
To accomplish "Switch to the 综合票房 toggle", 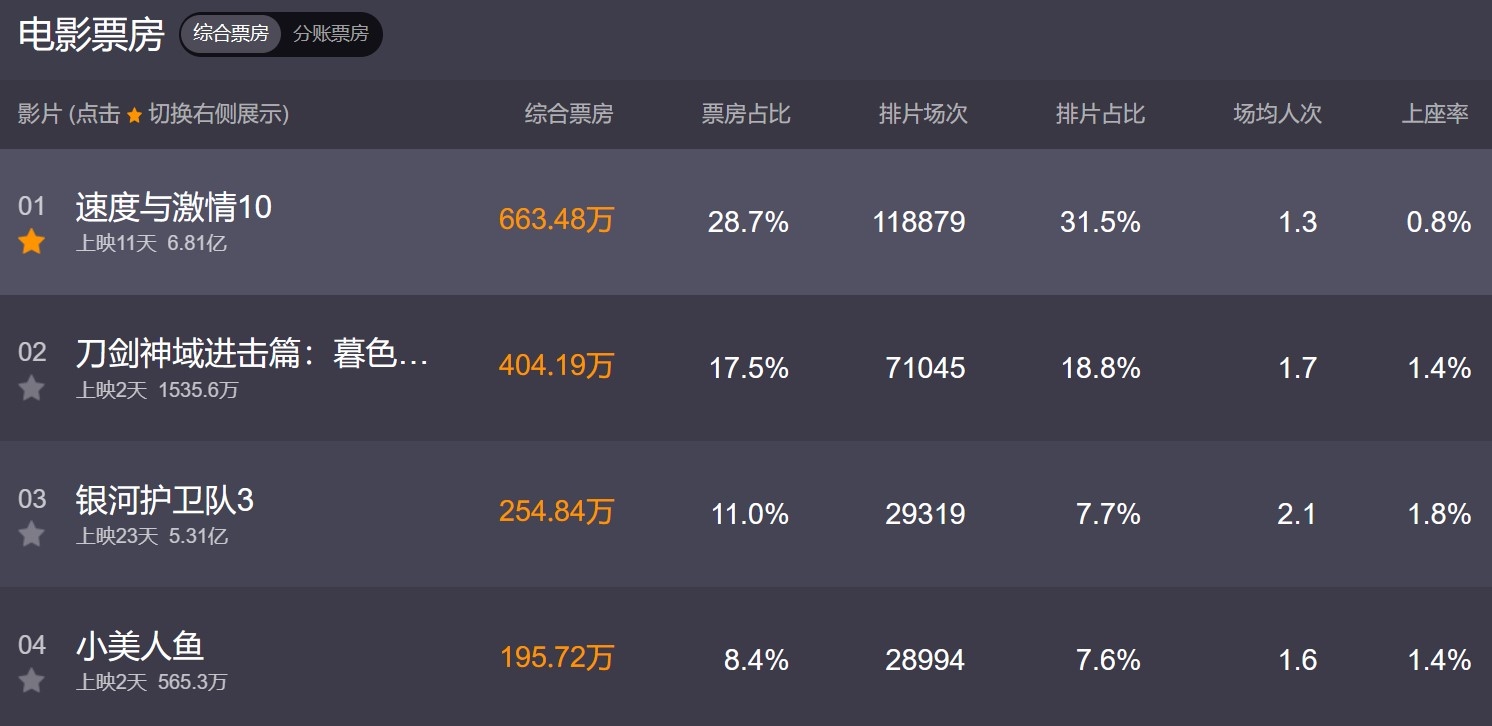I will pos(231,34).
